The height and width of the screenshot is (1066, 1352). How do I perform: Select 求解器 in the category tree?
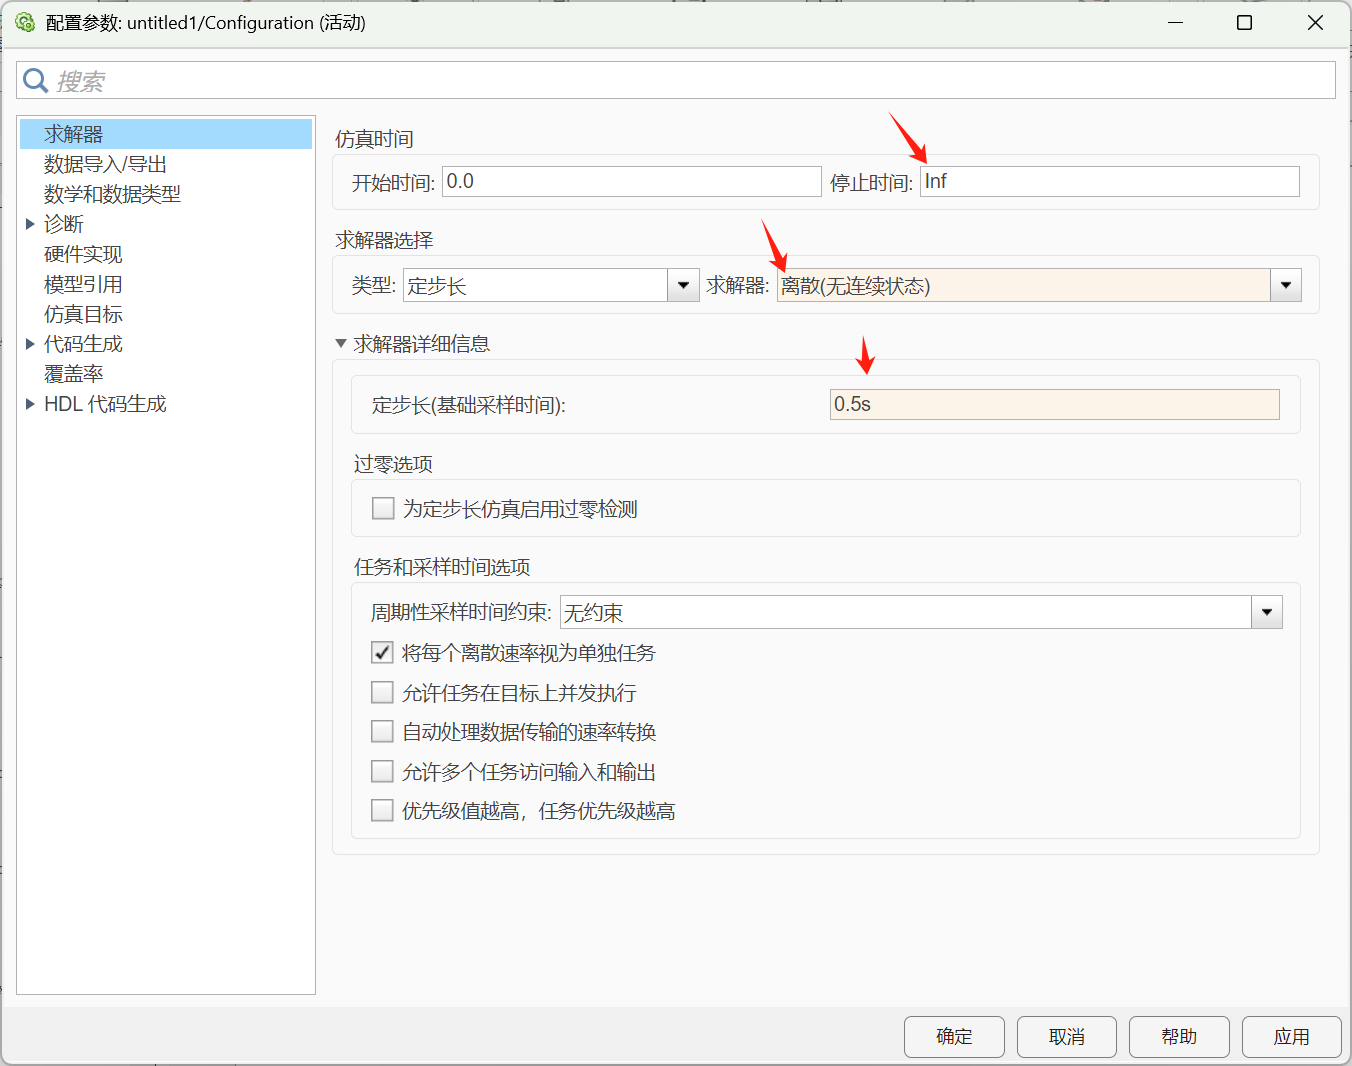pos(166,134)
